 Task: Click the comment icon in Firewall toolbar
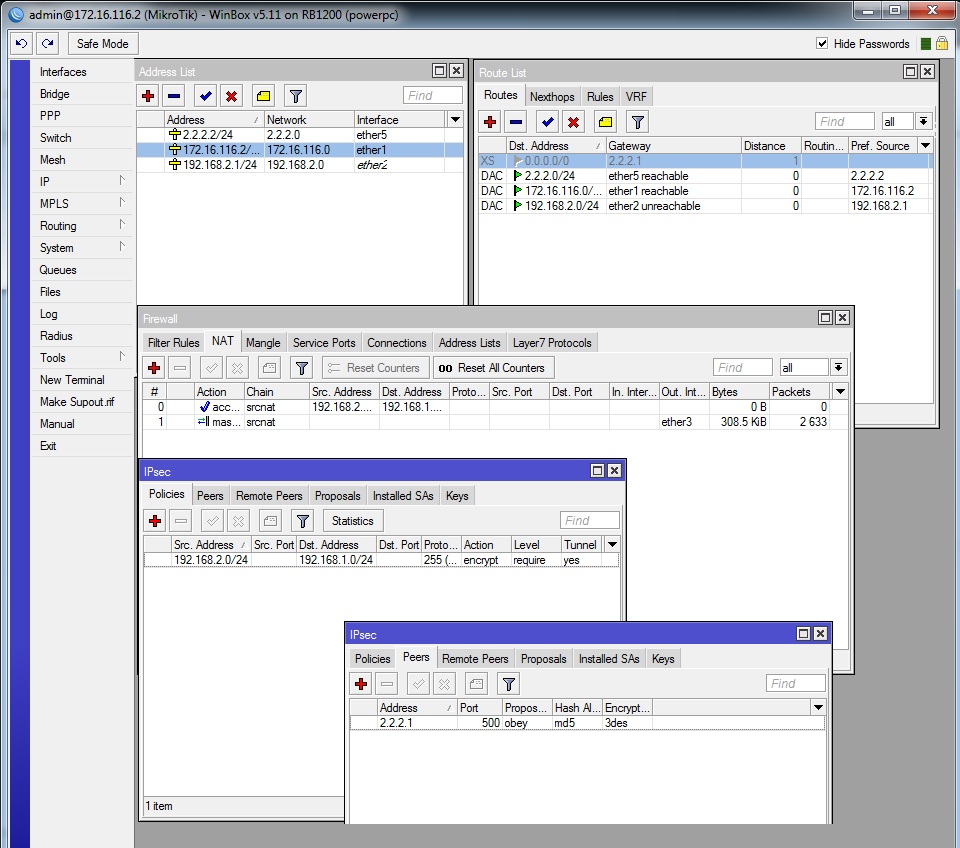click(x=269, y=368)
